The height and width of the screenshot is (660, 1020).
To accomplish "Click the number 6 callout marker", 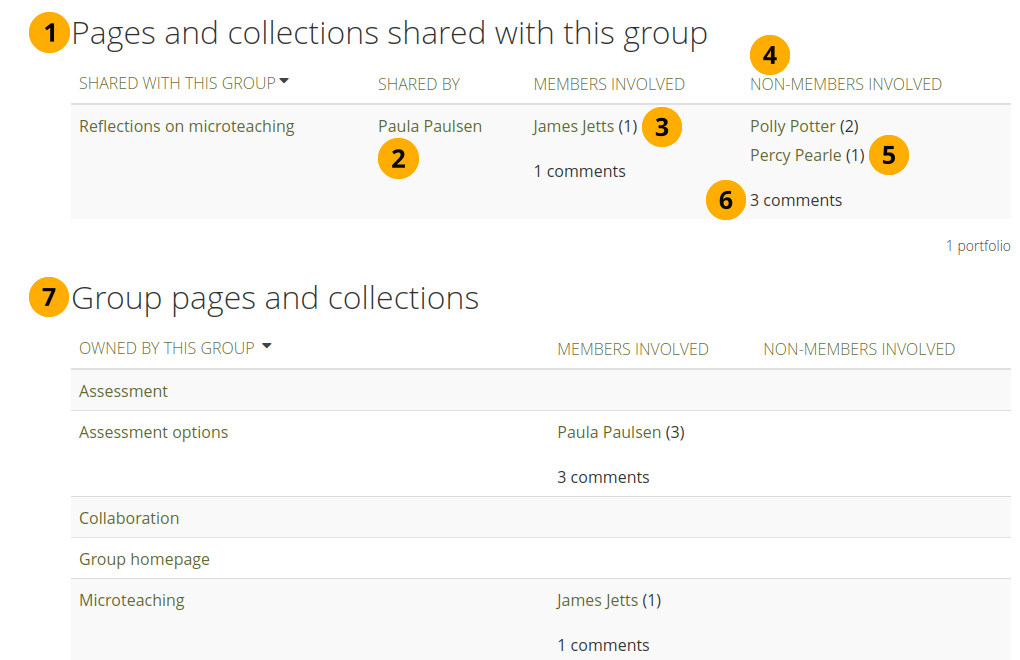I will [725, 200].
